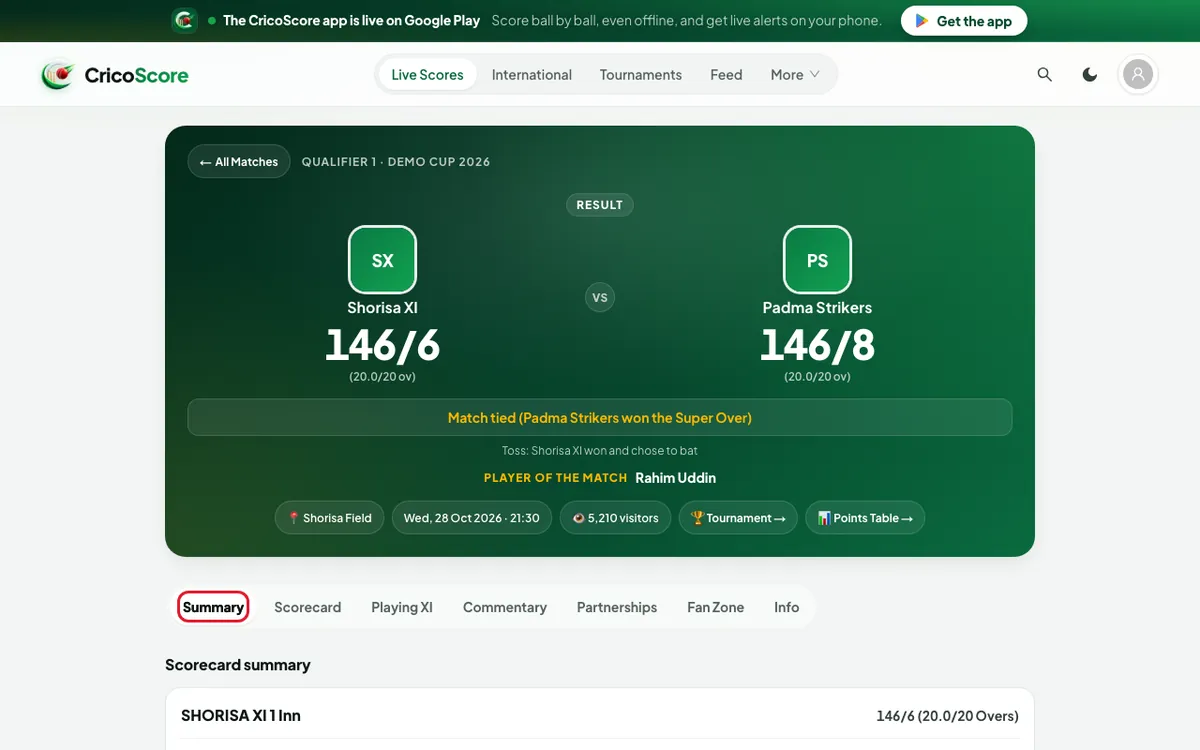
Task: Click the Shorisa XI team name
Action: tap(382, 308)
